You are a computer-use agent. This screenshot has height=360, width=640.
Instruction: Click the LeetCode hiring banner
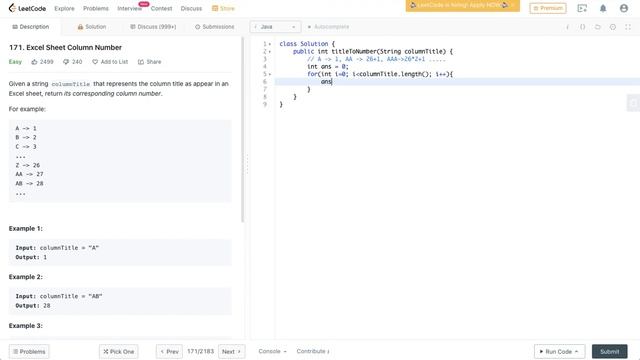462,6
